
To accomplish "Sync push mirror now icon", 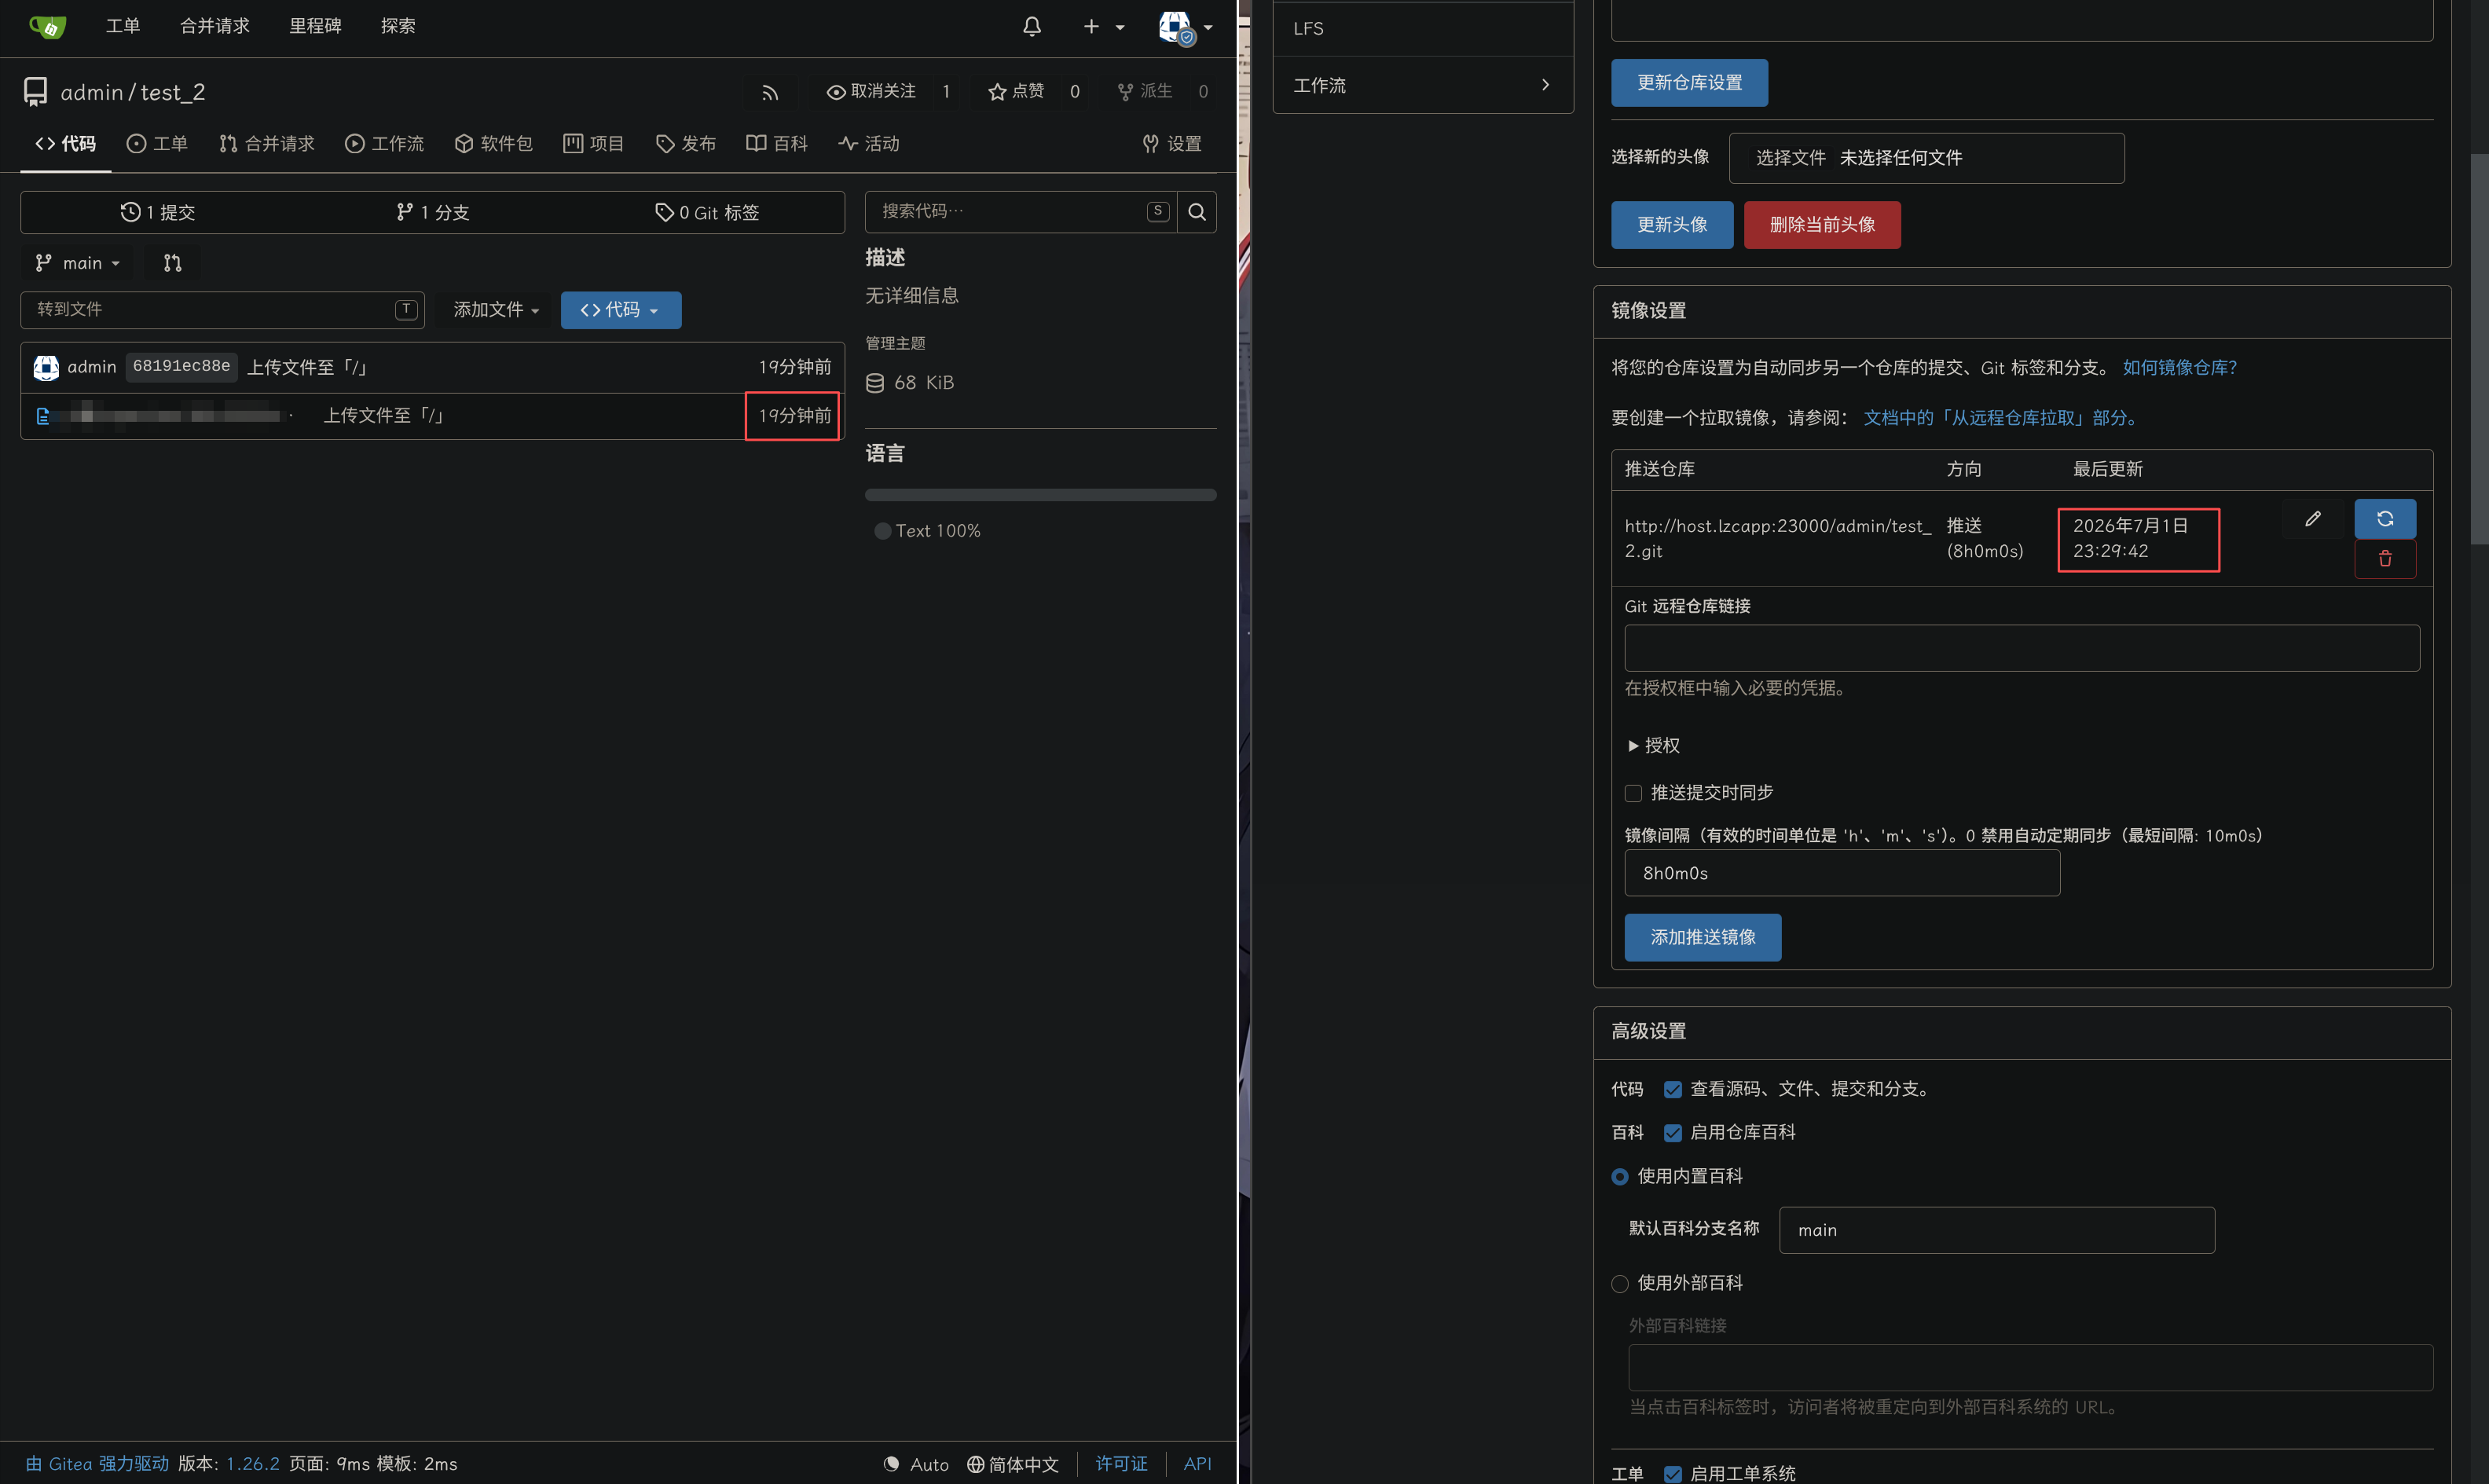I will click(2385, 519).
